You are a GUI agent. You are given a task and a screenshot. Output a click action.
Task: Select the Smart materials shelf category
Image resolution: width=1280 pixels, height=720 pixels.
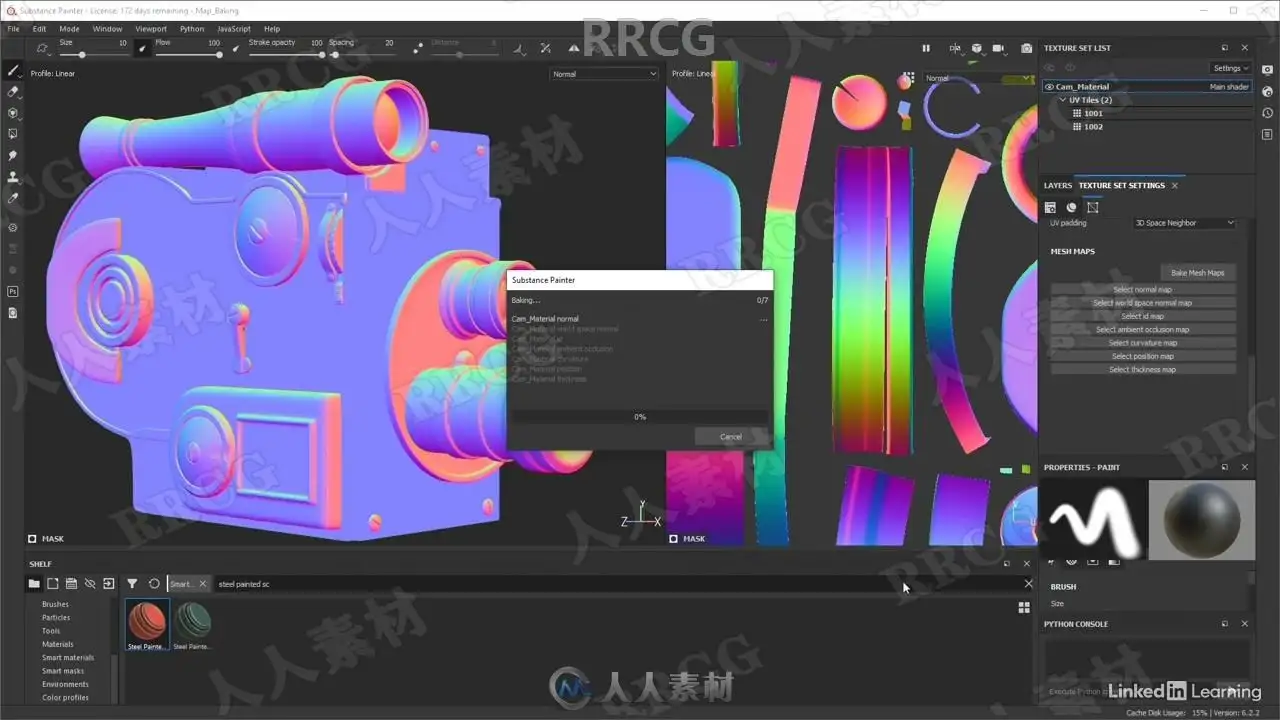pos(68,658)
